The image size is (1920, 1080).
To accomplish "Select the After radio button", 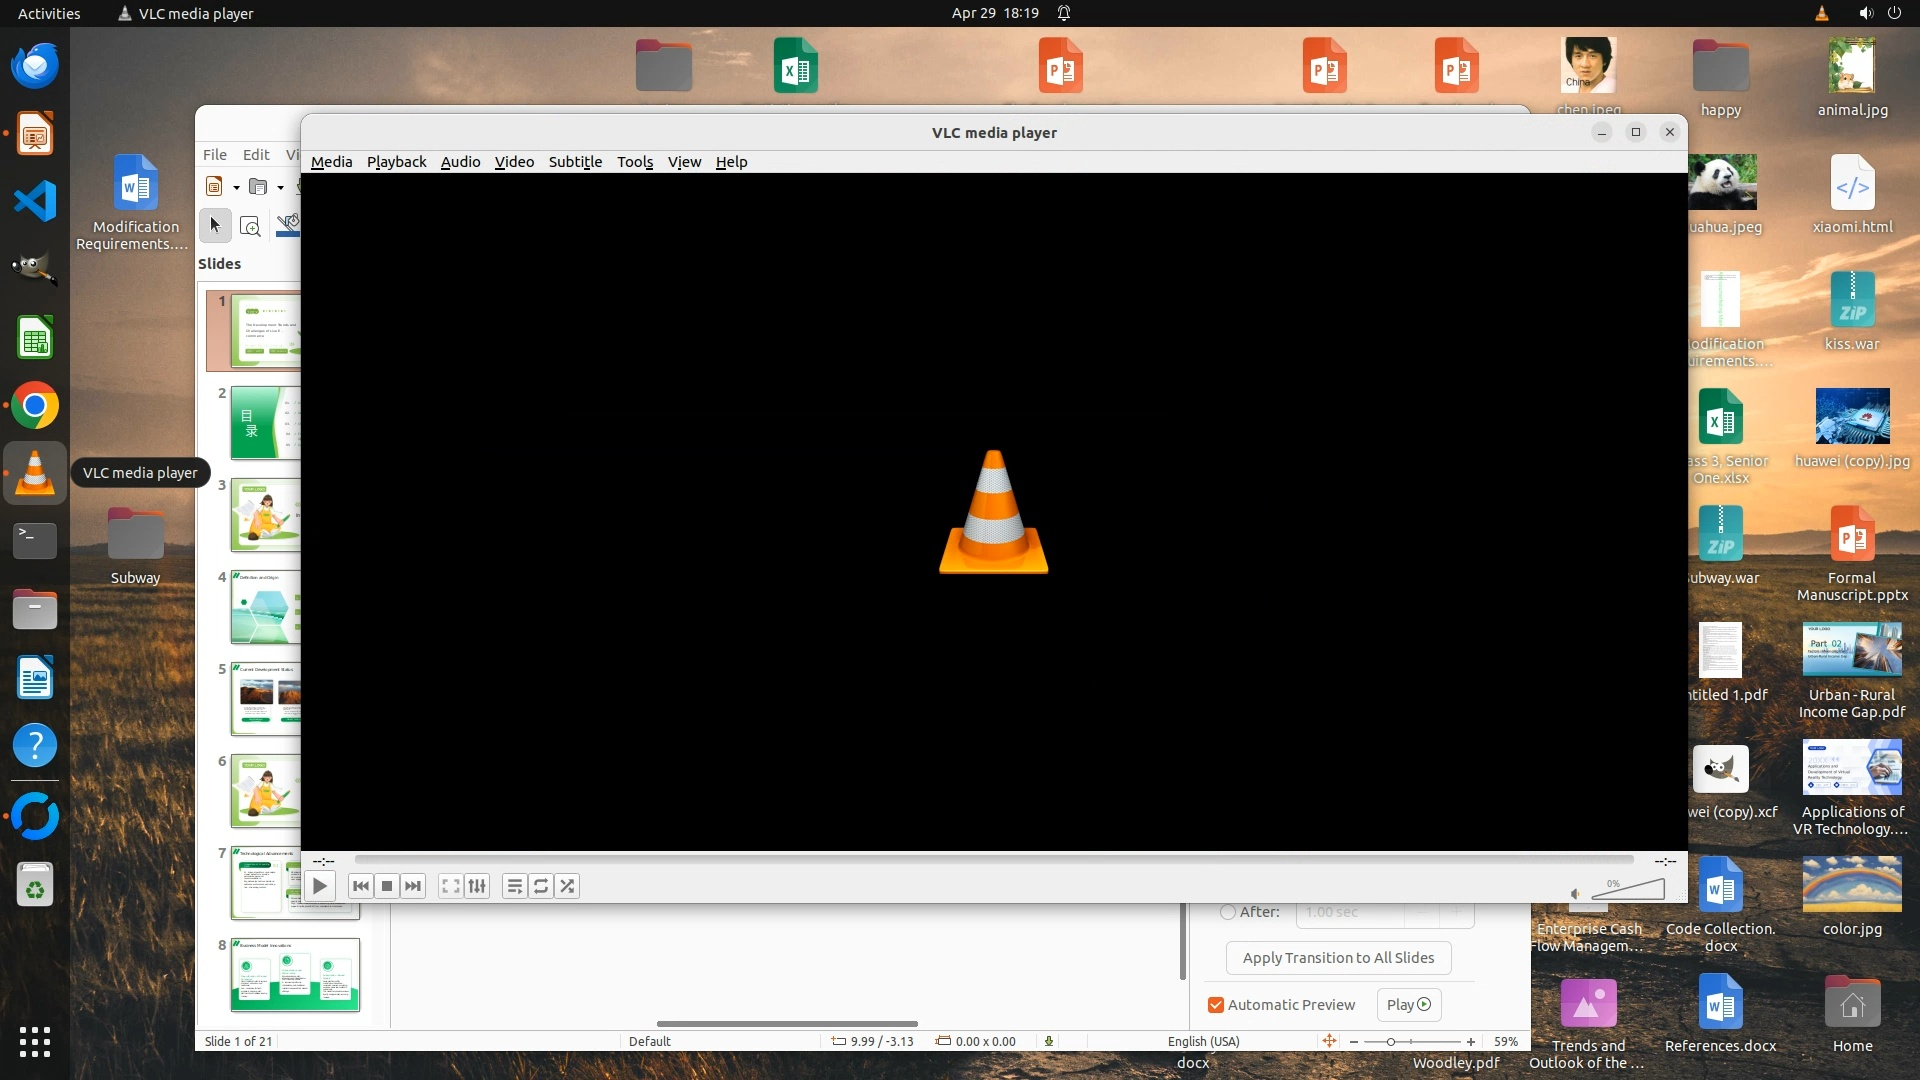I will click(x=1228, y=912).
